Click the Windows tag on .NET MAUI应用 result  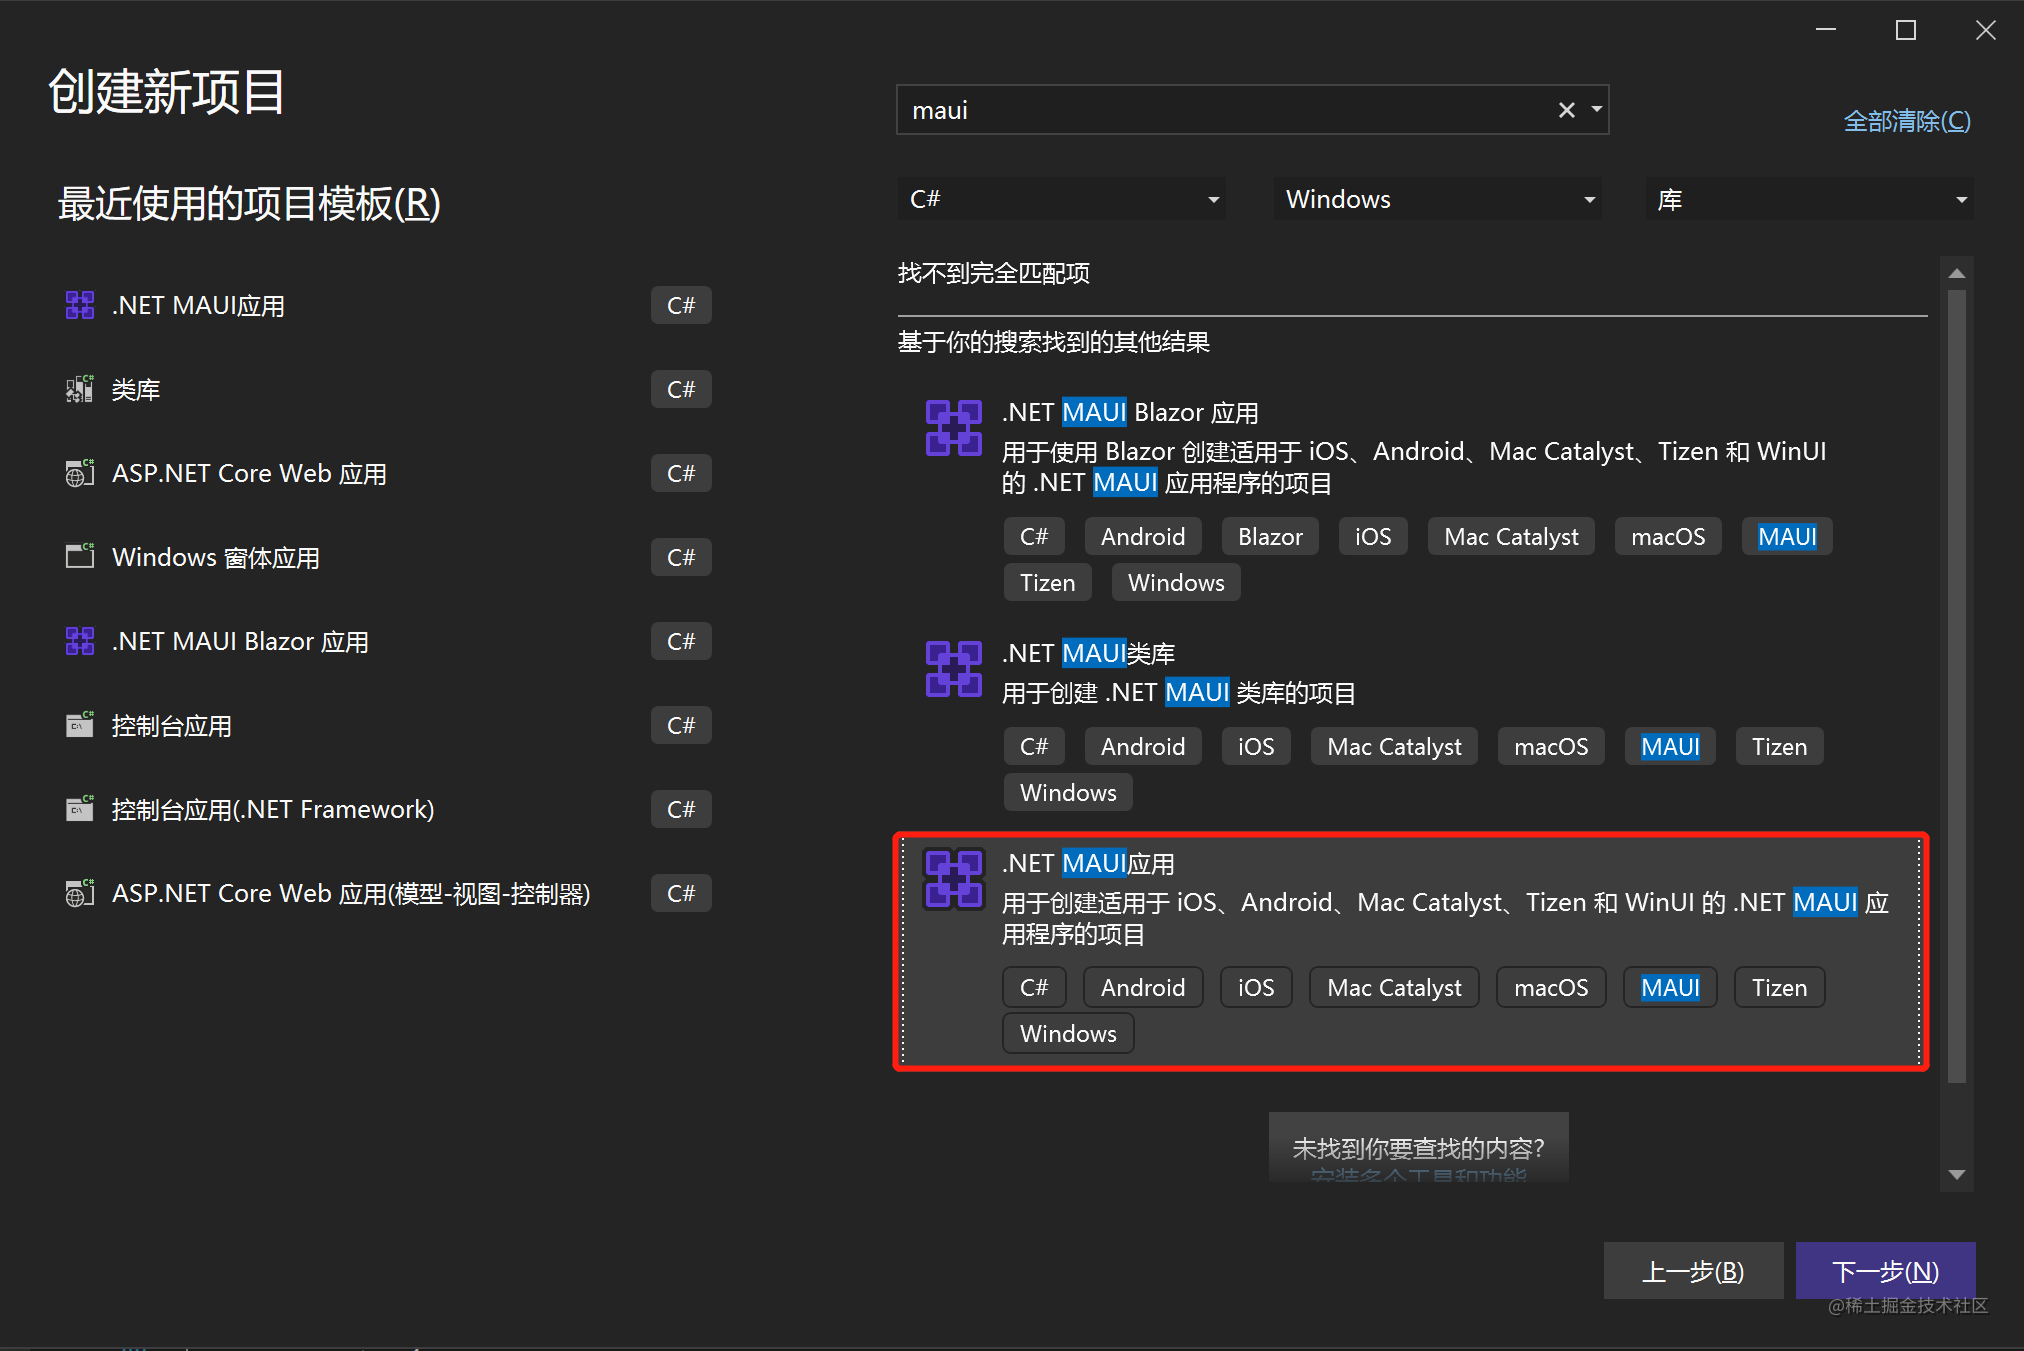[x=1068, y=1034]
